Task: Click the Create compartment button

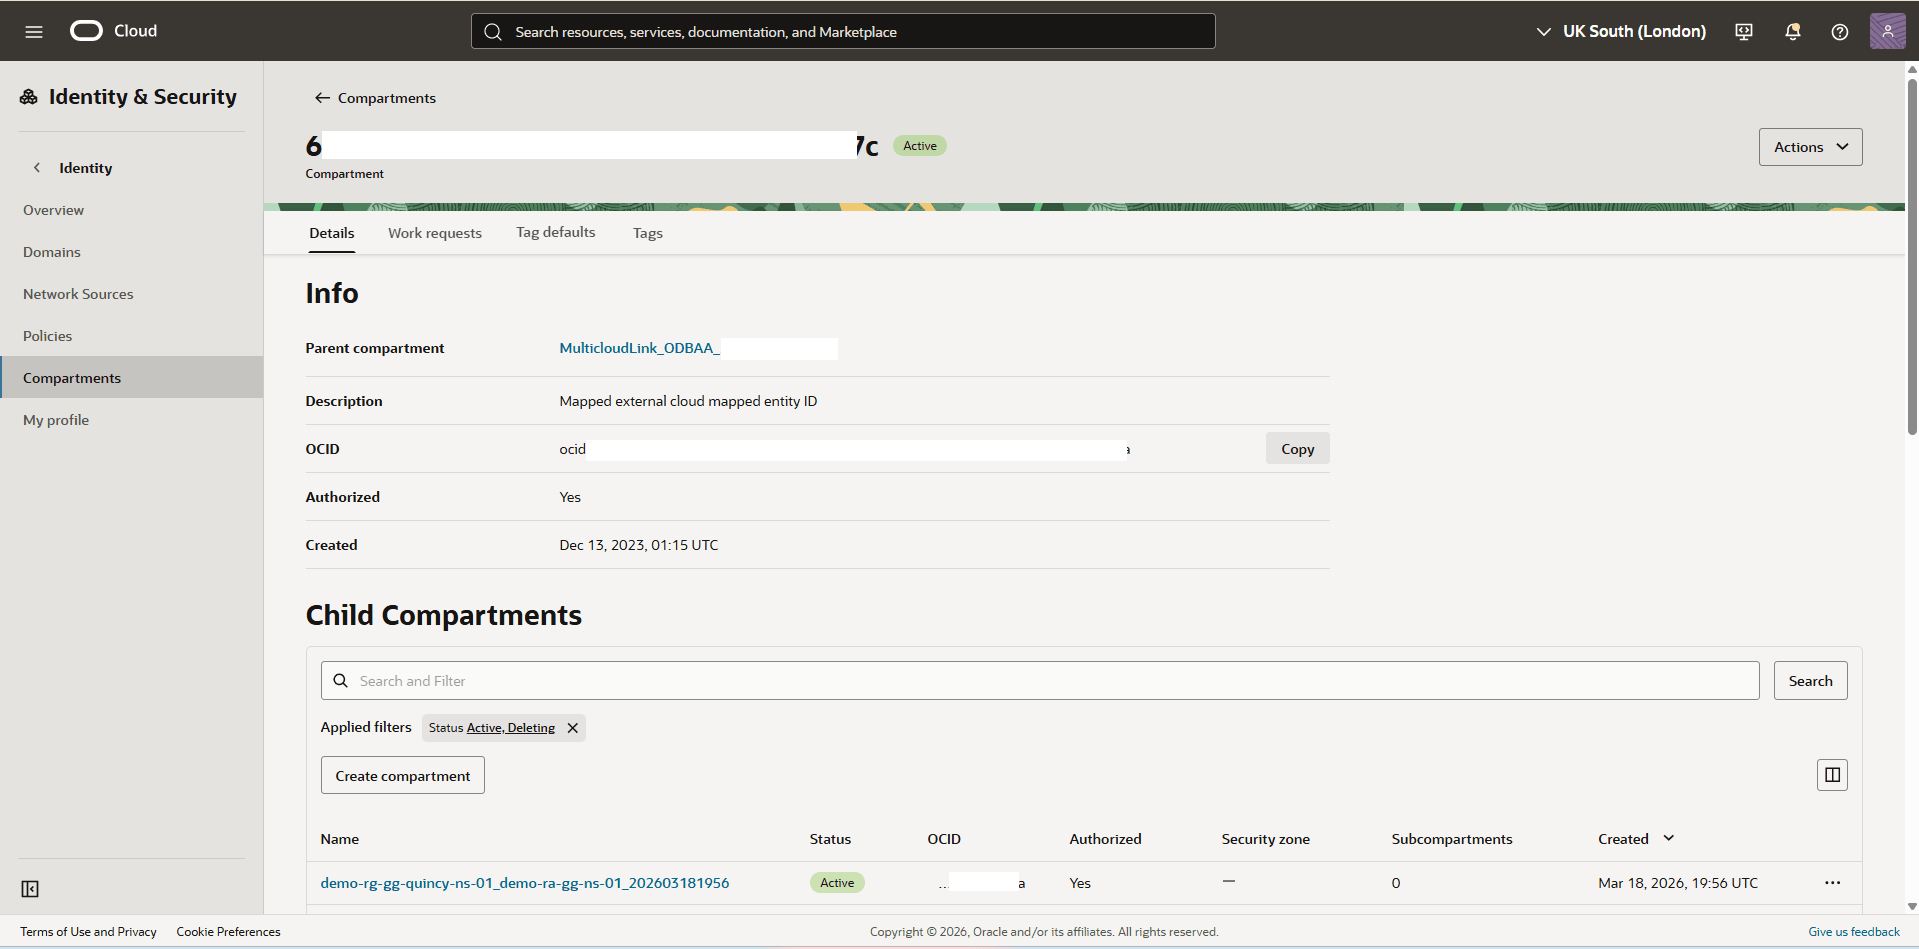Action: pyautogui.click(x=402, y=775)
